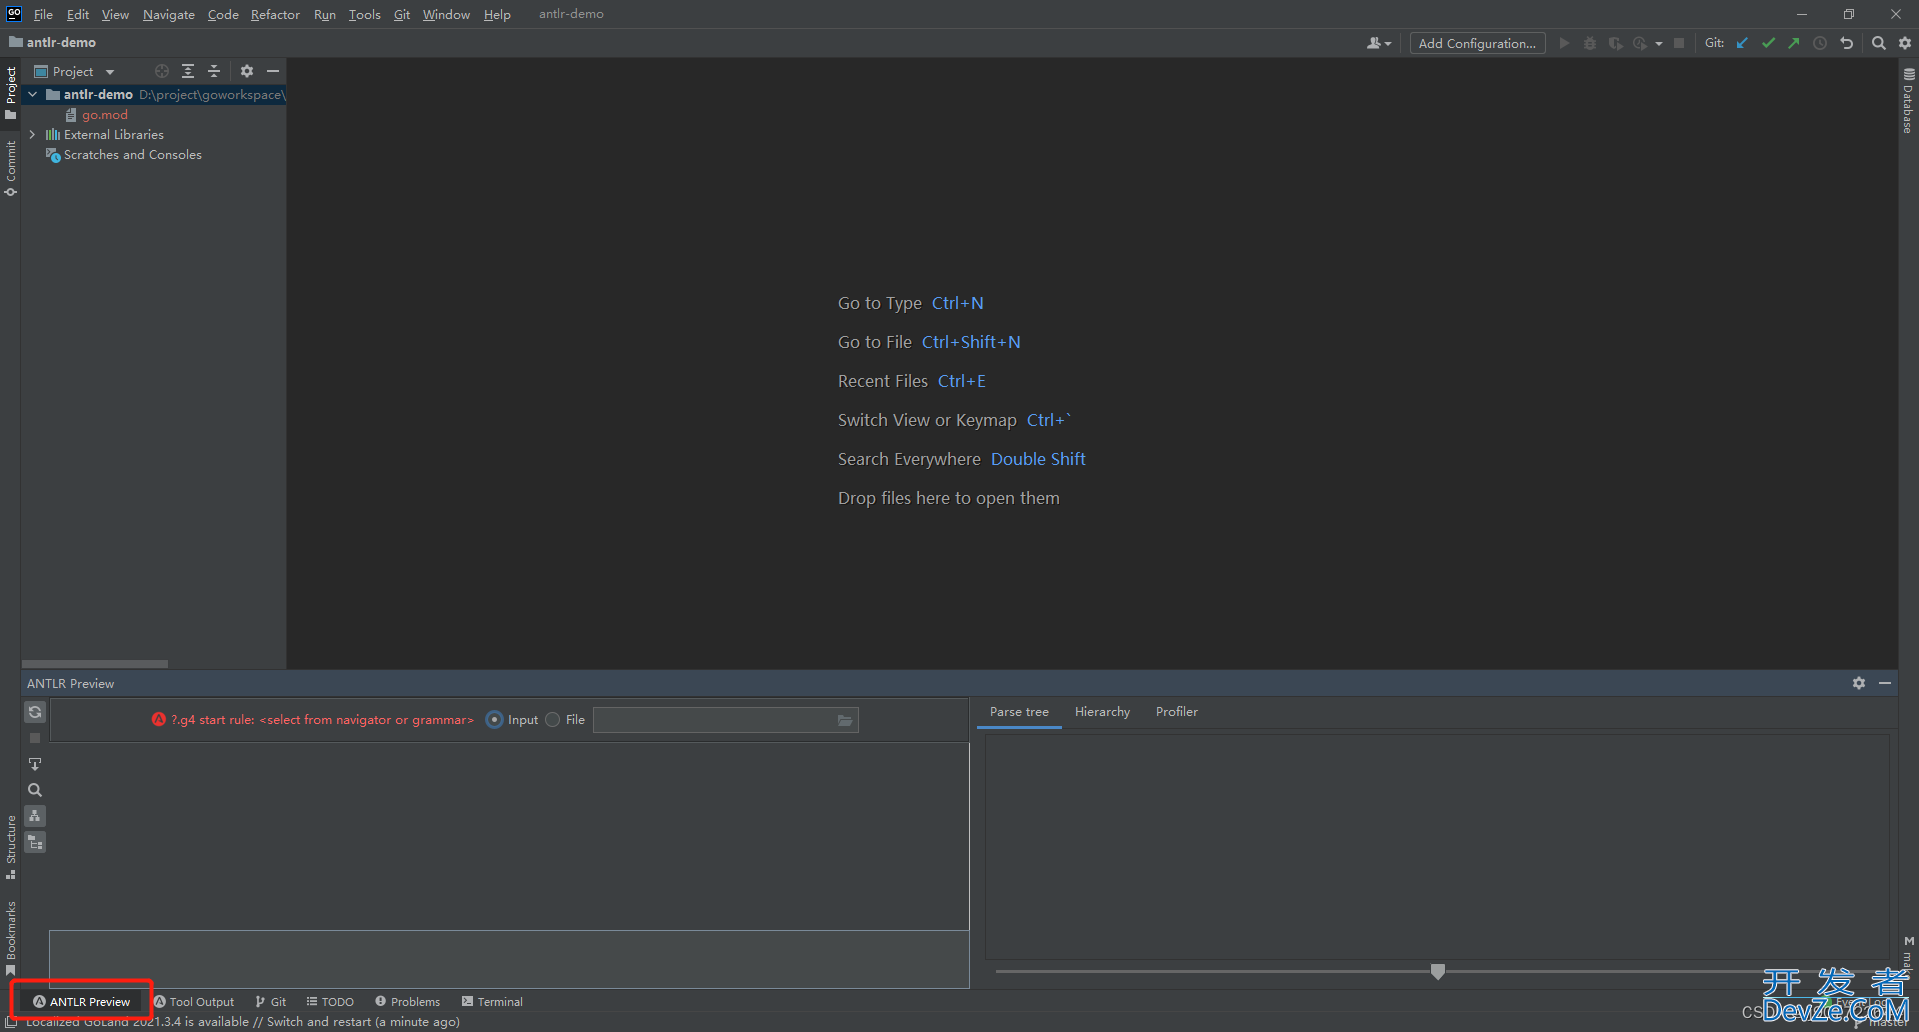Open the run-with dropdown arrow in toolbar
The image size is (1919, 1032).
tap(1659, 43)
